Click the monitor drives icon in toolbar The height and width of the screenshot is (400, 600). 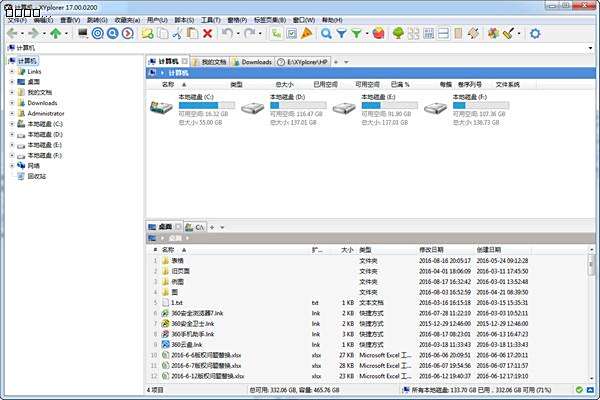tap(82, 34)
